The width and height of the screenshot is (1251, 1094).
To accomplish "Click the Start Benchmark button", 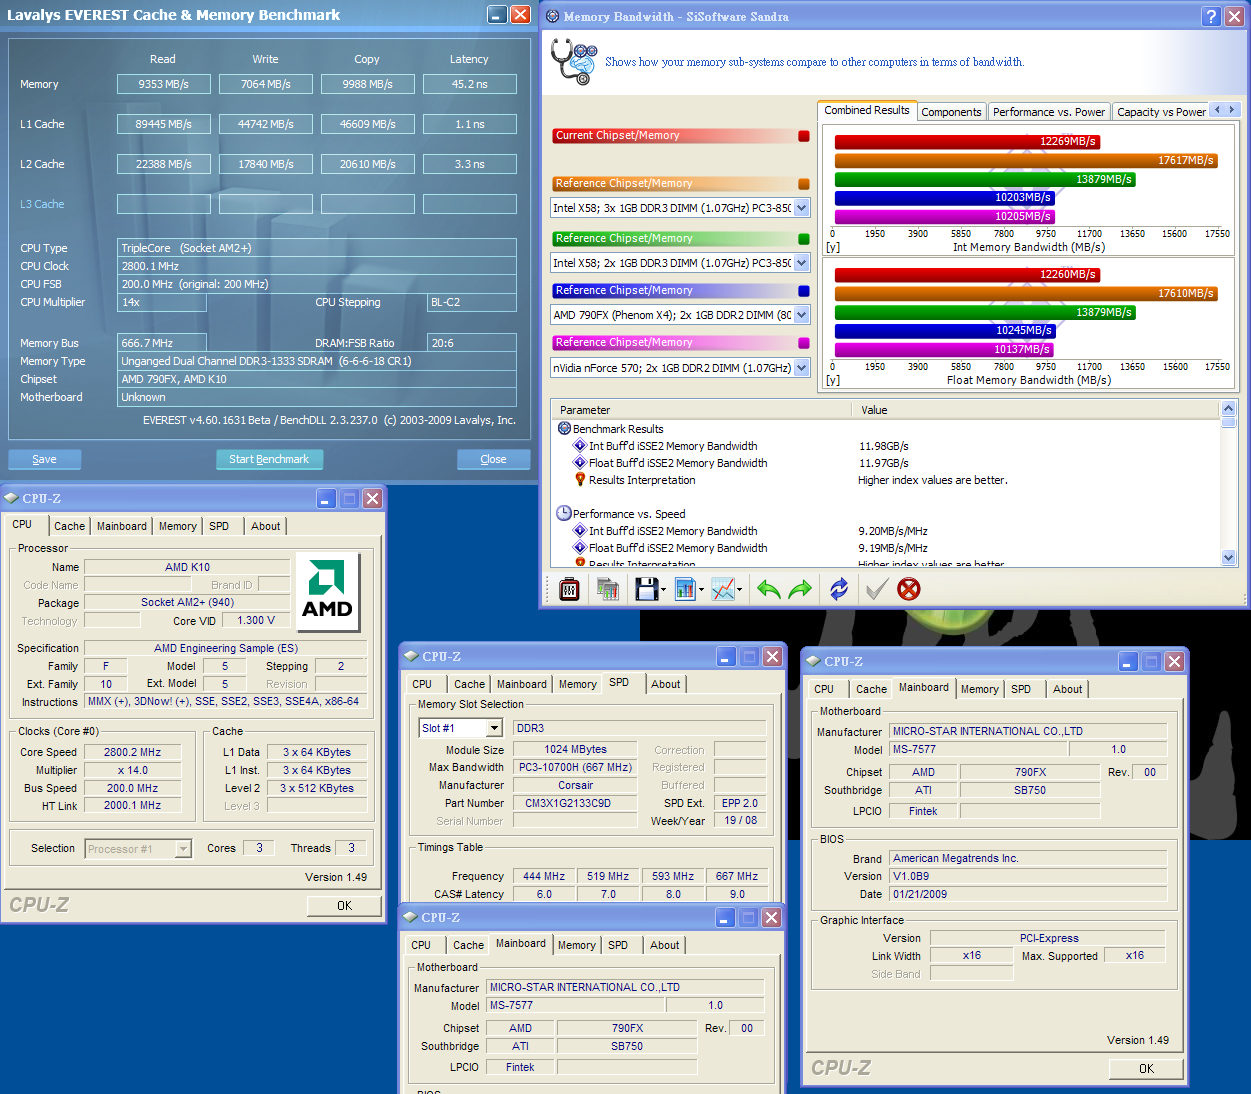I will (x=269, y=459).
